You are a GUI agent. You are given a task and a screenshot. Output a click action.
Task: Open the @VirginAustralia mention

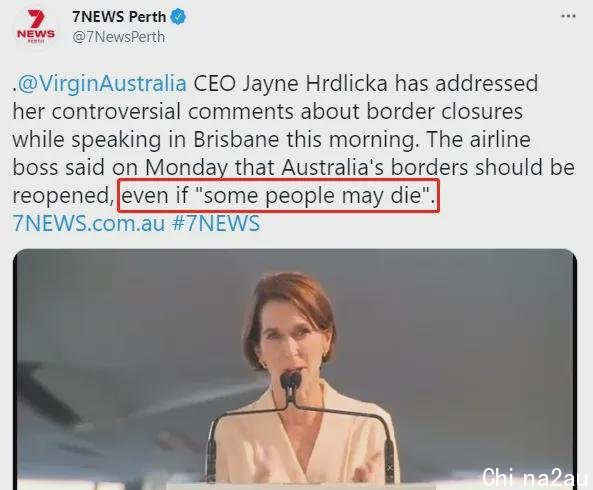click(x=102, y=84)
